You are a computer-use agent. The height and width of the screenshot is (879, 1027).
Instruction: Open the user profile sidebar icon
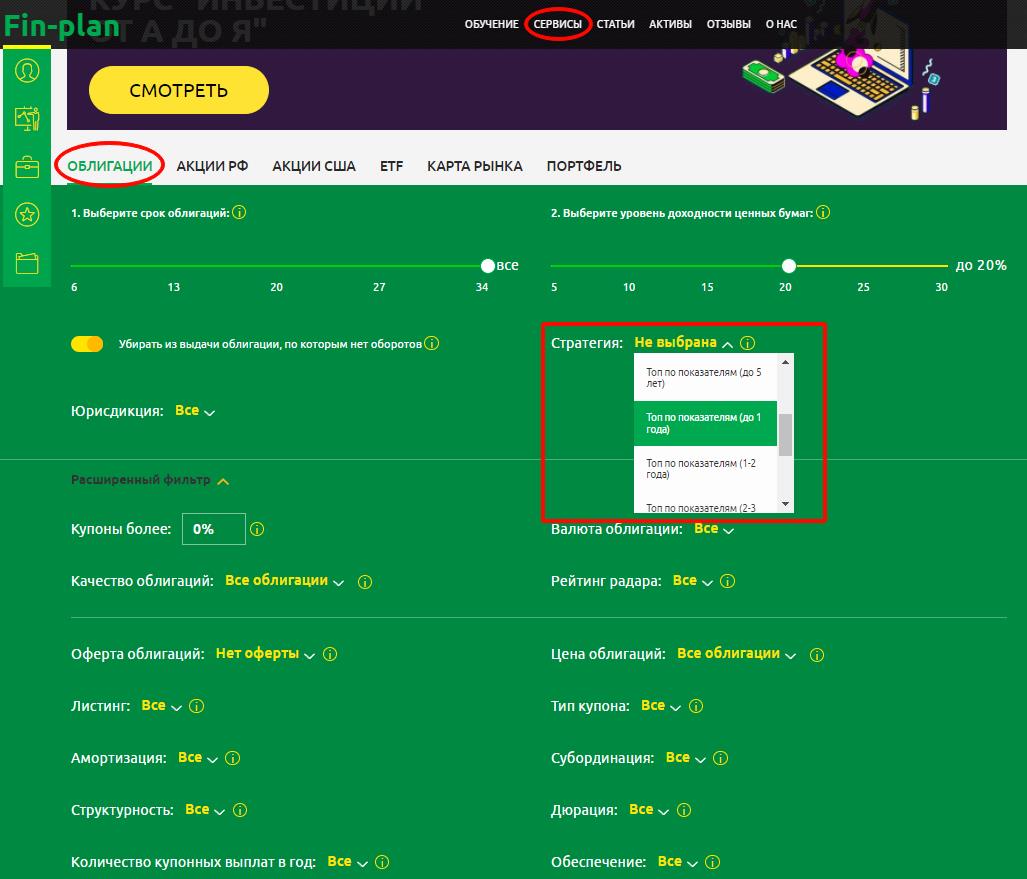[x=27, y=72]
